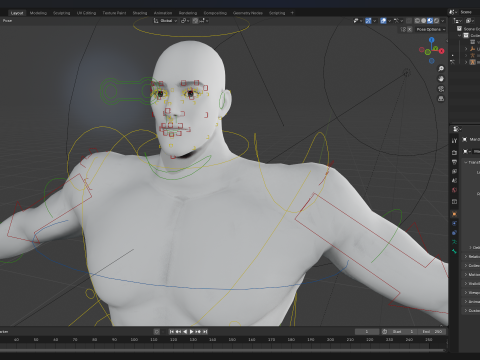The width and height of the screenshot is (480, 360).
Task: Open the outliner display mode dropdown
Action: coord(458,21)
